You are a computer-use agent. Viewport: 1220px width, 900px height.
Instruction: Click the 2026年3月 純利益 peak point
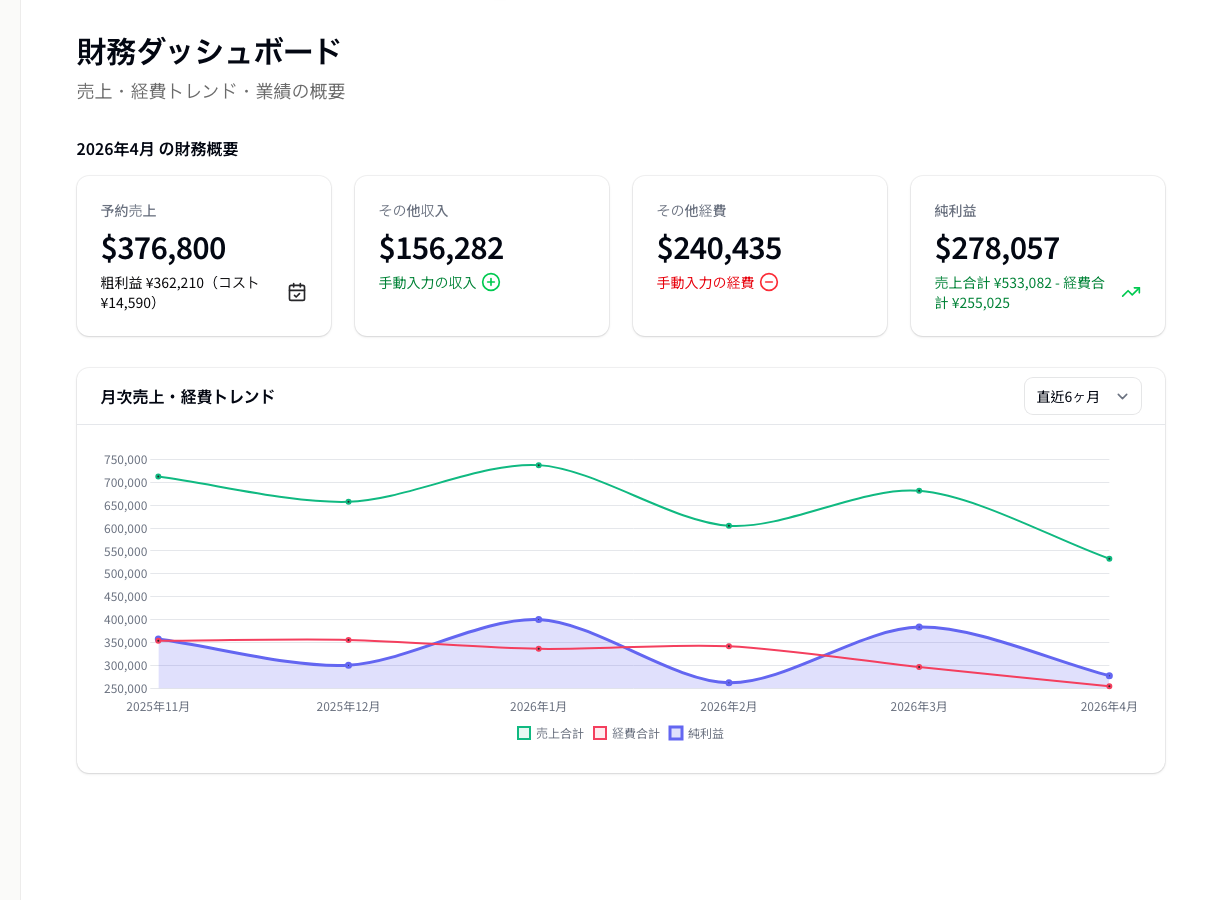pos(918,627)
